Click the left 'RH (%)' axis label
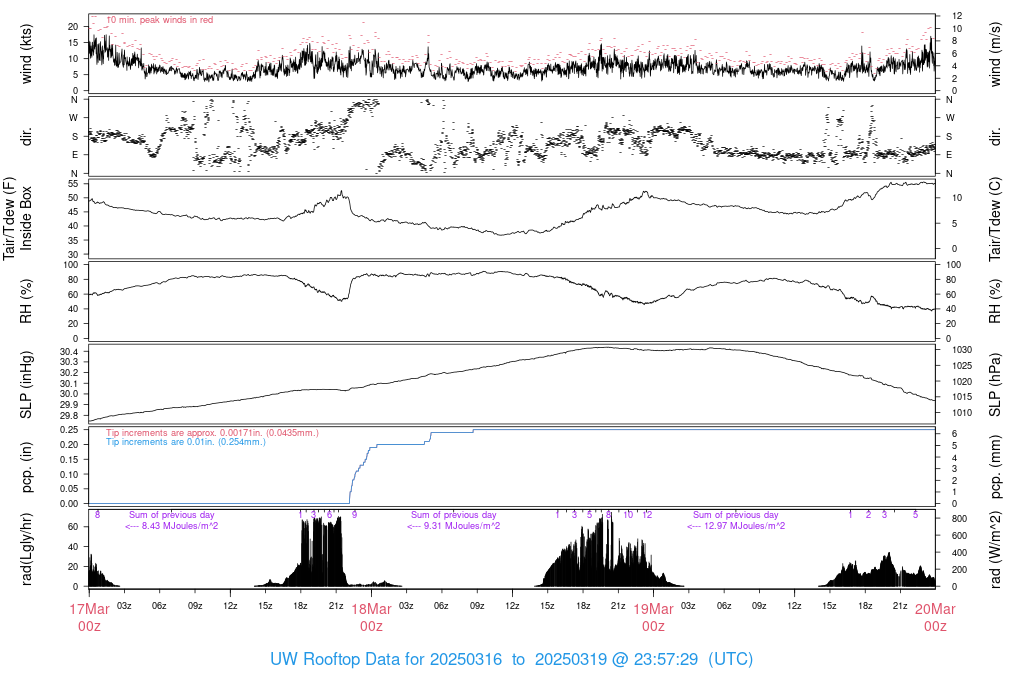1024x700 pixels. click(x=26, y=301)
